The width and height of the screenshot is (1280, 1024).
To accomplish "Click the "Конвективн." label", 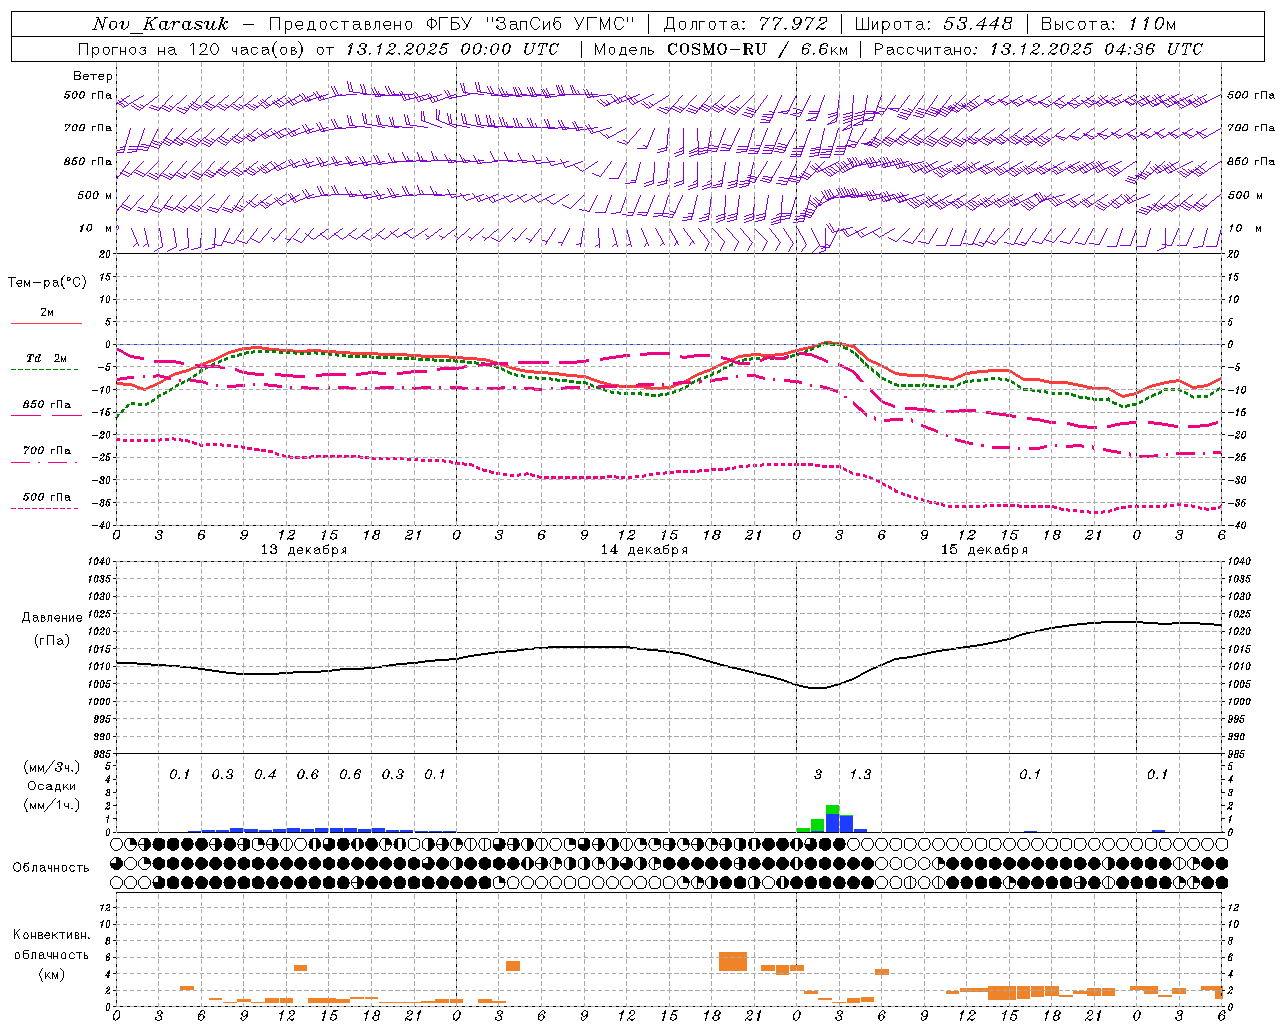I will [x=51, y=935].
